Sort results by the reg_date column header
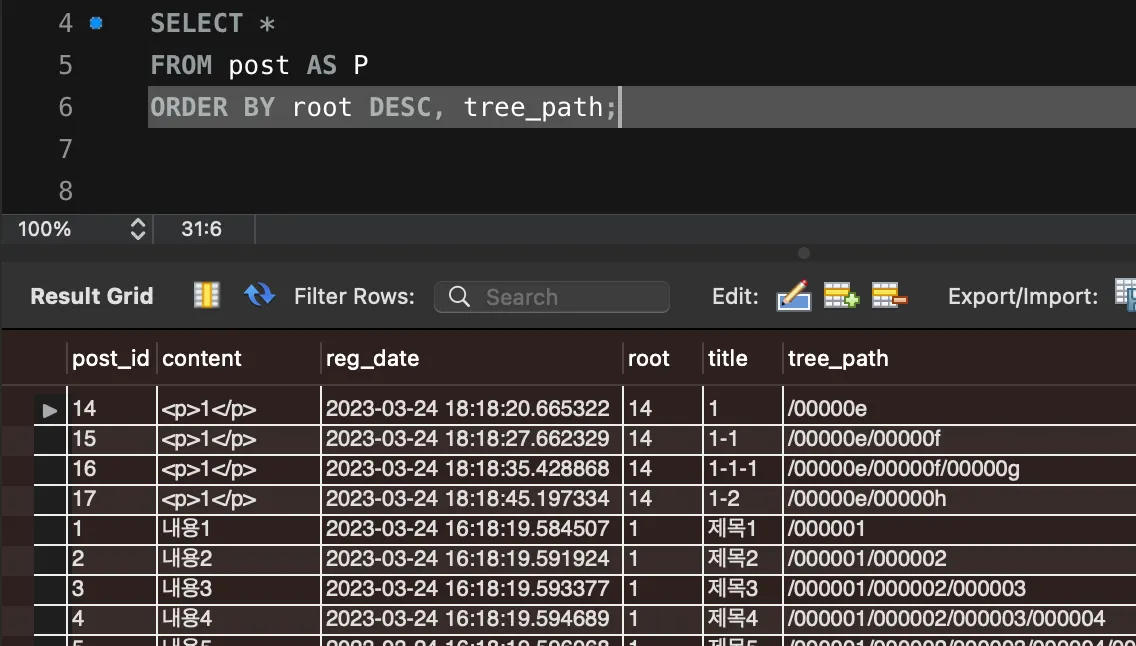The image size is (1136, 646). point(372,358)
